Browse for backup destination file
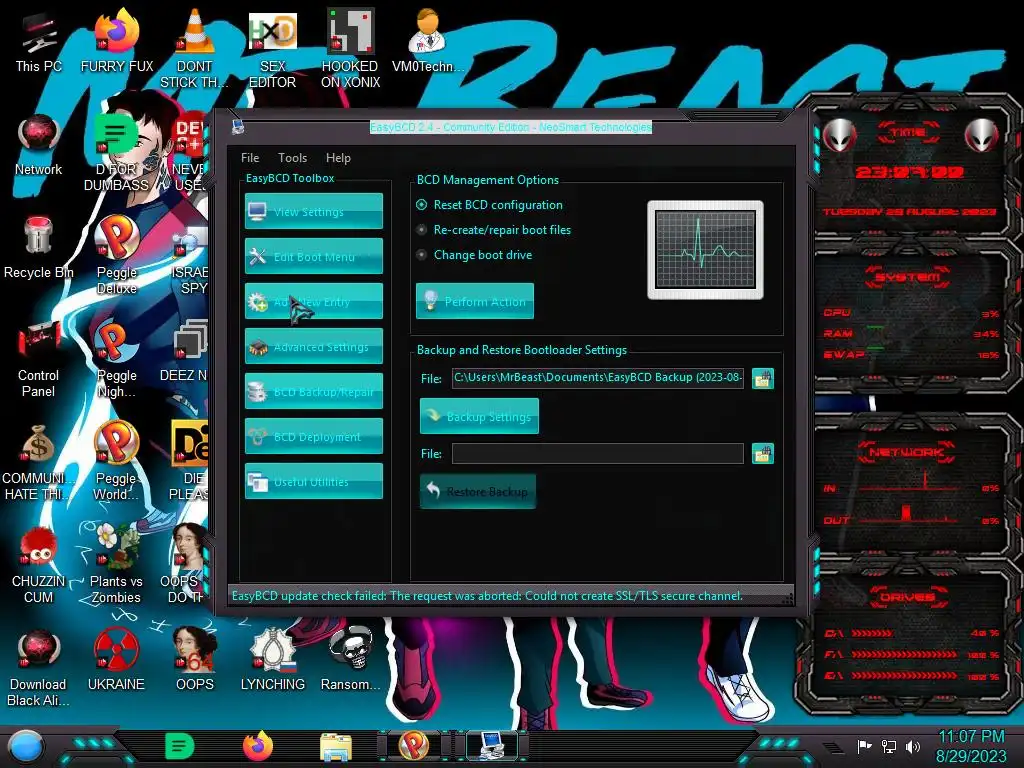The image size is (1024, 768). (763, 378)
